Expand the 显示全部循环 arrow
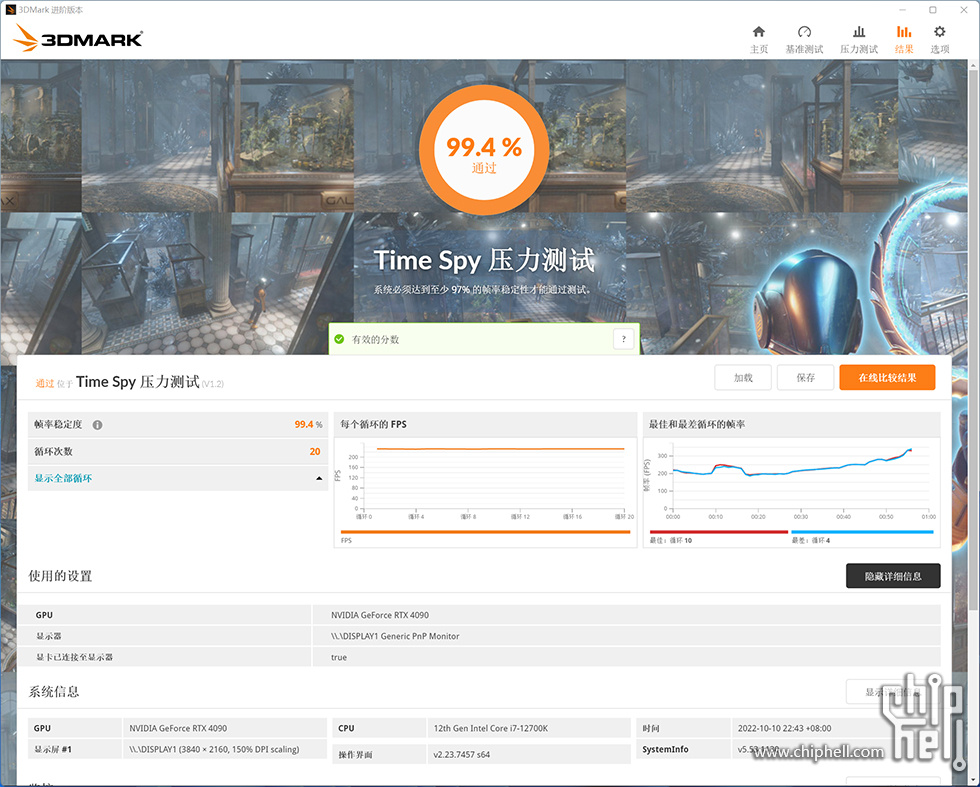 [x=320, y=479]
